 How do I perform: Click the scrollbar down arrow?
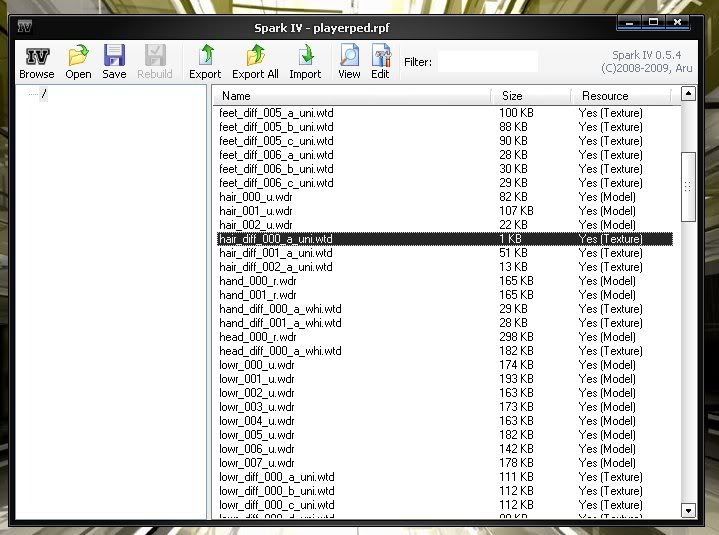(688, 510)
